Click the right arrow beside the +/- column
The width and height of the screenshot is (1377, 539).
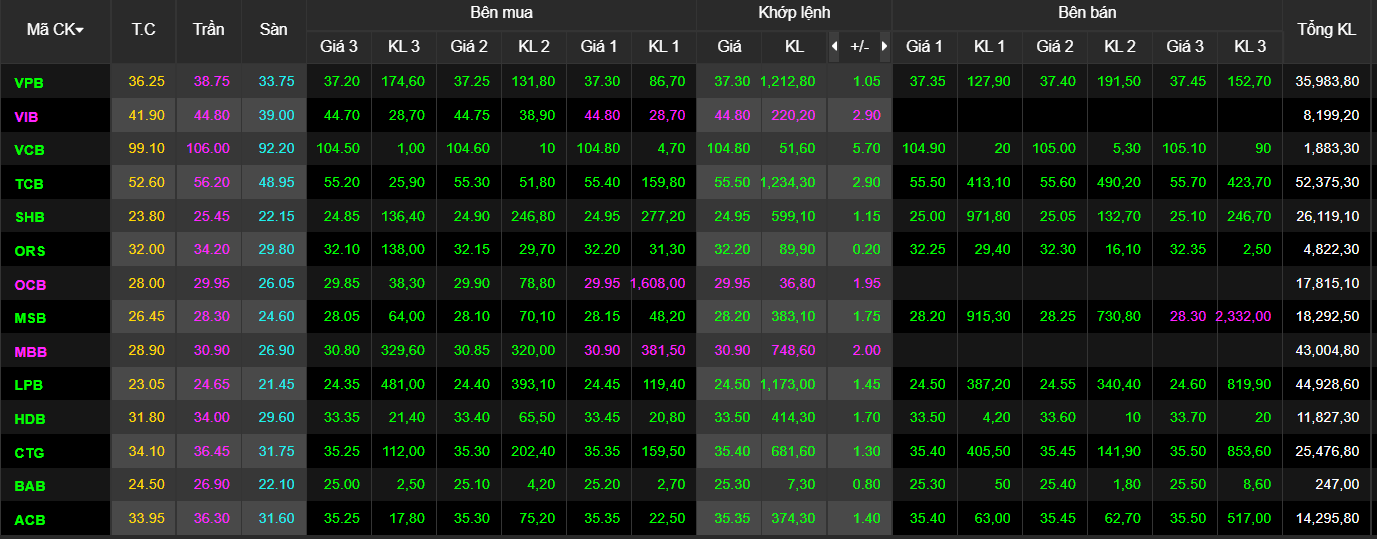pyautogui.click(x=884, y=46)
